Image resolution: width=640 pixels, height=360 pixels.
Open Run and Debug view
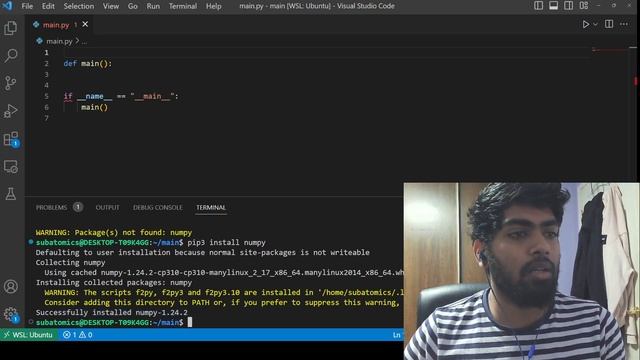point(11,111)
